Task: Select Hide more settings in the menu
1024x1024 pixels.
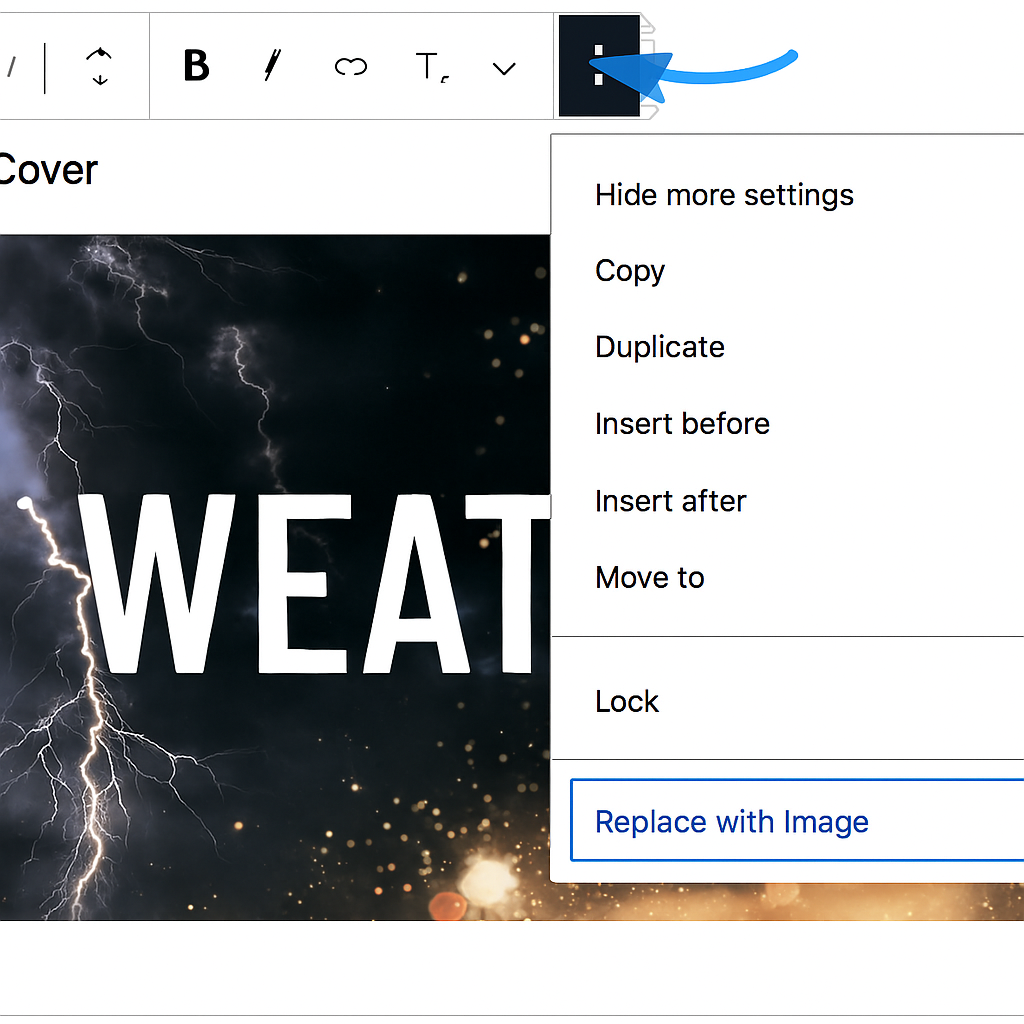Action: tap(724, 195)
